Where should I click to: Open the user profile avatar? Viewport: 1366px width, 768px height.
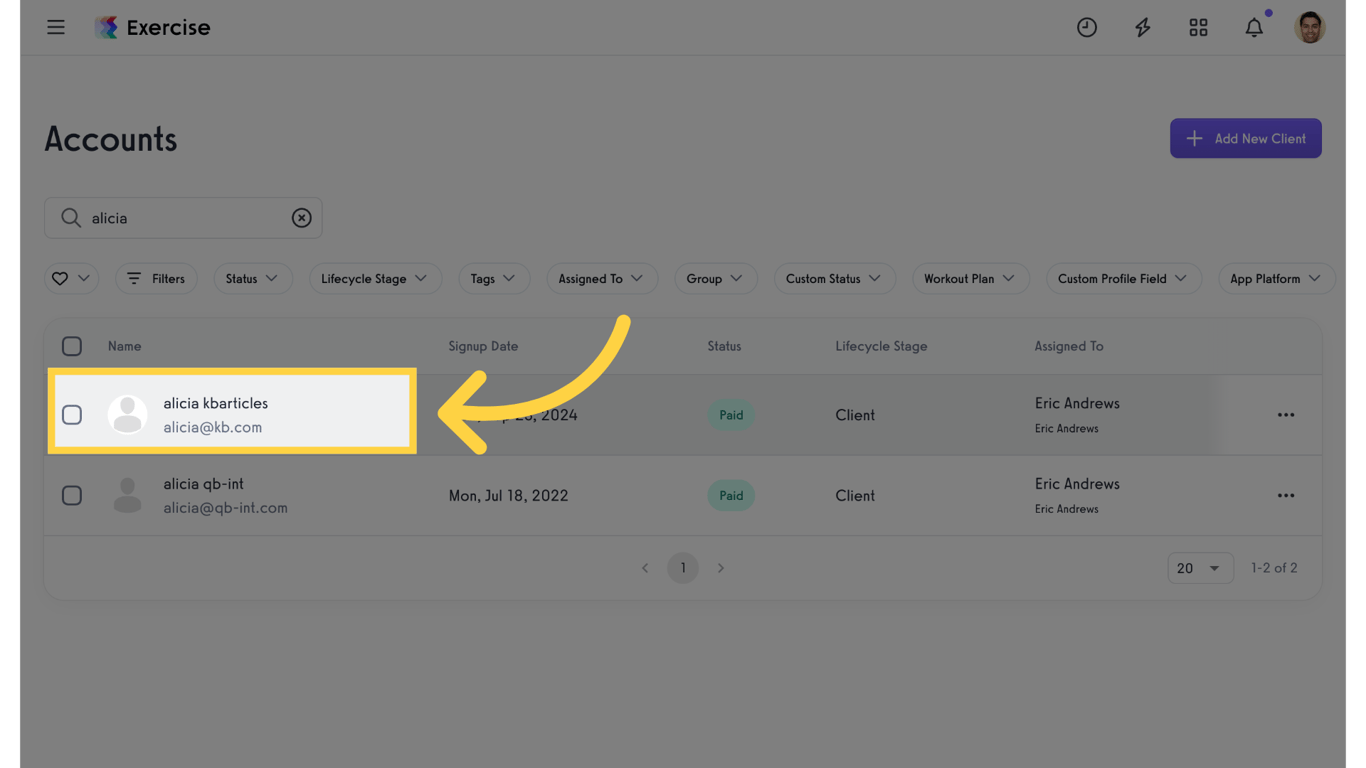(x=1309, y=27)
